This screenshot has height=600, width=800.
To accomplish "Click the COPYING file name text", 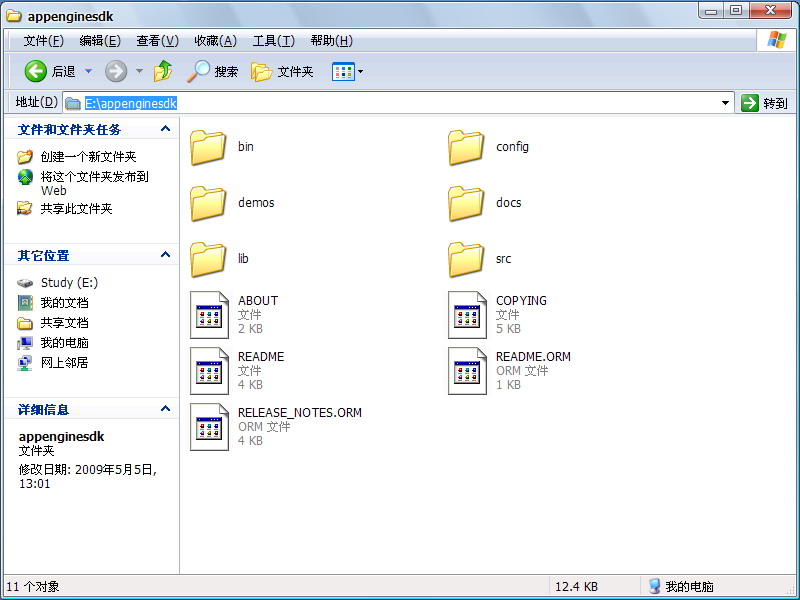I will pos(521,301).
